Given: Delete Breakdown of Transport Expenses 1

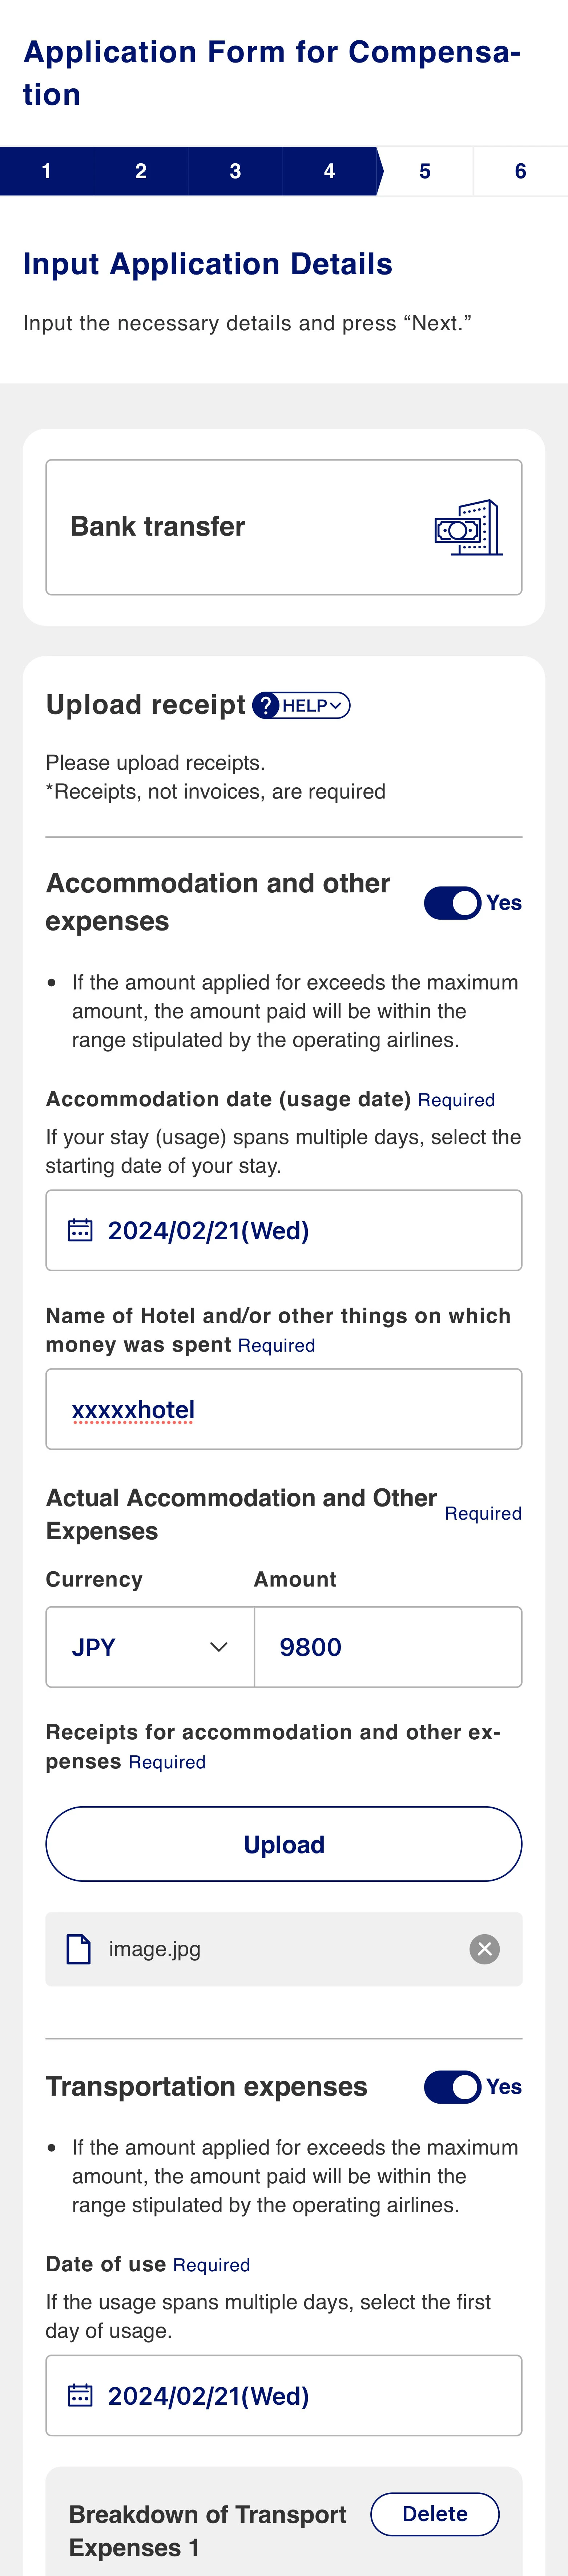Looking at the screenshot, I should tap(435, 2514).
